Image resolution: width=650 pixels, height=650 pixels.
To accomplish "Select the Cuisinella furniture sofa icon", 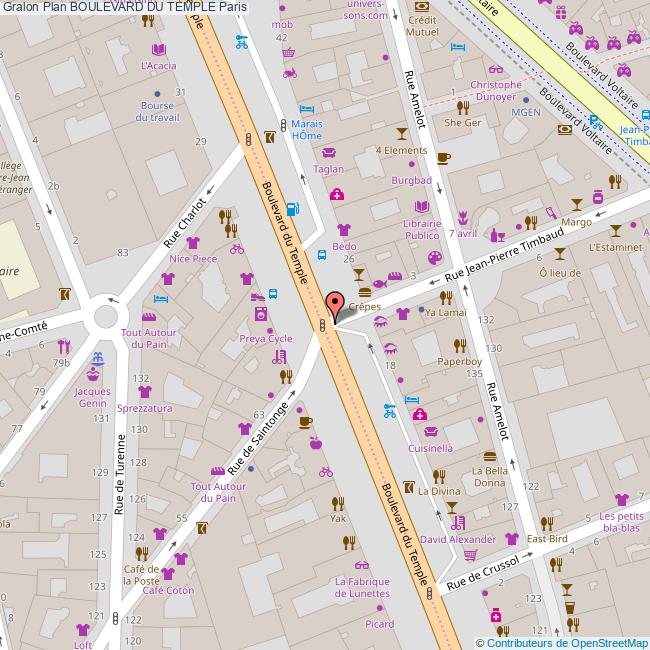I will tap(431, 432).
